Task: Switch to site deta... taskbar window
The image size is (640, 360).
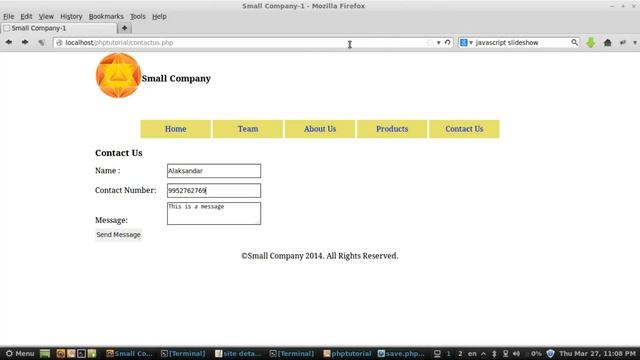Action: [238, 353]
